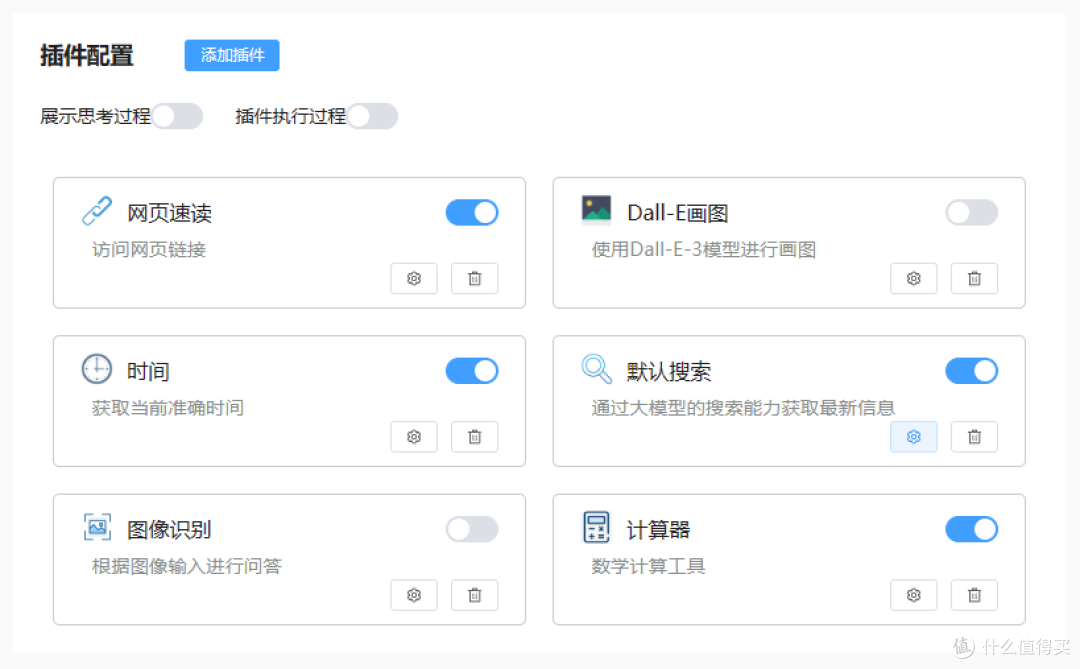The height and width of the screenshot is (669, 1080).
Task: Turn off the 默认搜索 plugin switch
Action: pyautogui.click(x=971, y=371)
